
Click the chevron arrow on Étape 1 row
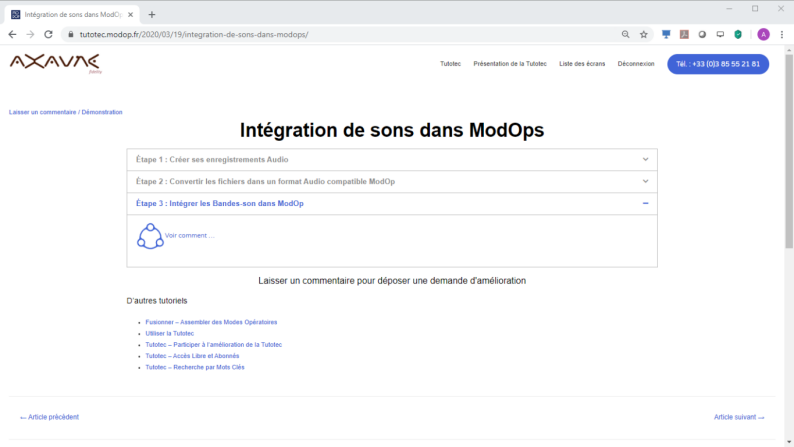tap(645, 159)
